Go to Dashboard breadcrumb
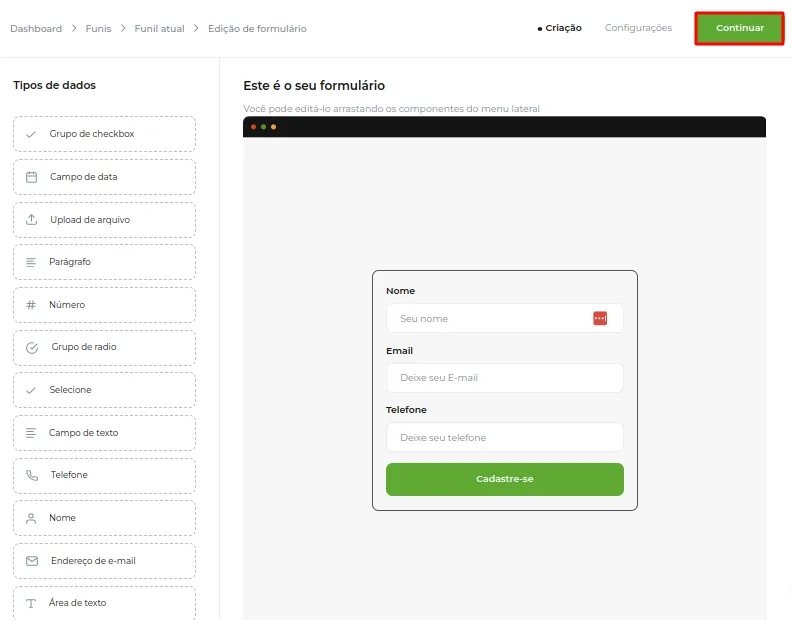Viewport: 792px width, 620px height. tap(36, 28)
